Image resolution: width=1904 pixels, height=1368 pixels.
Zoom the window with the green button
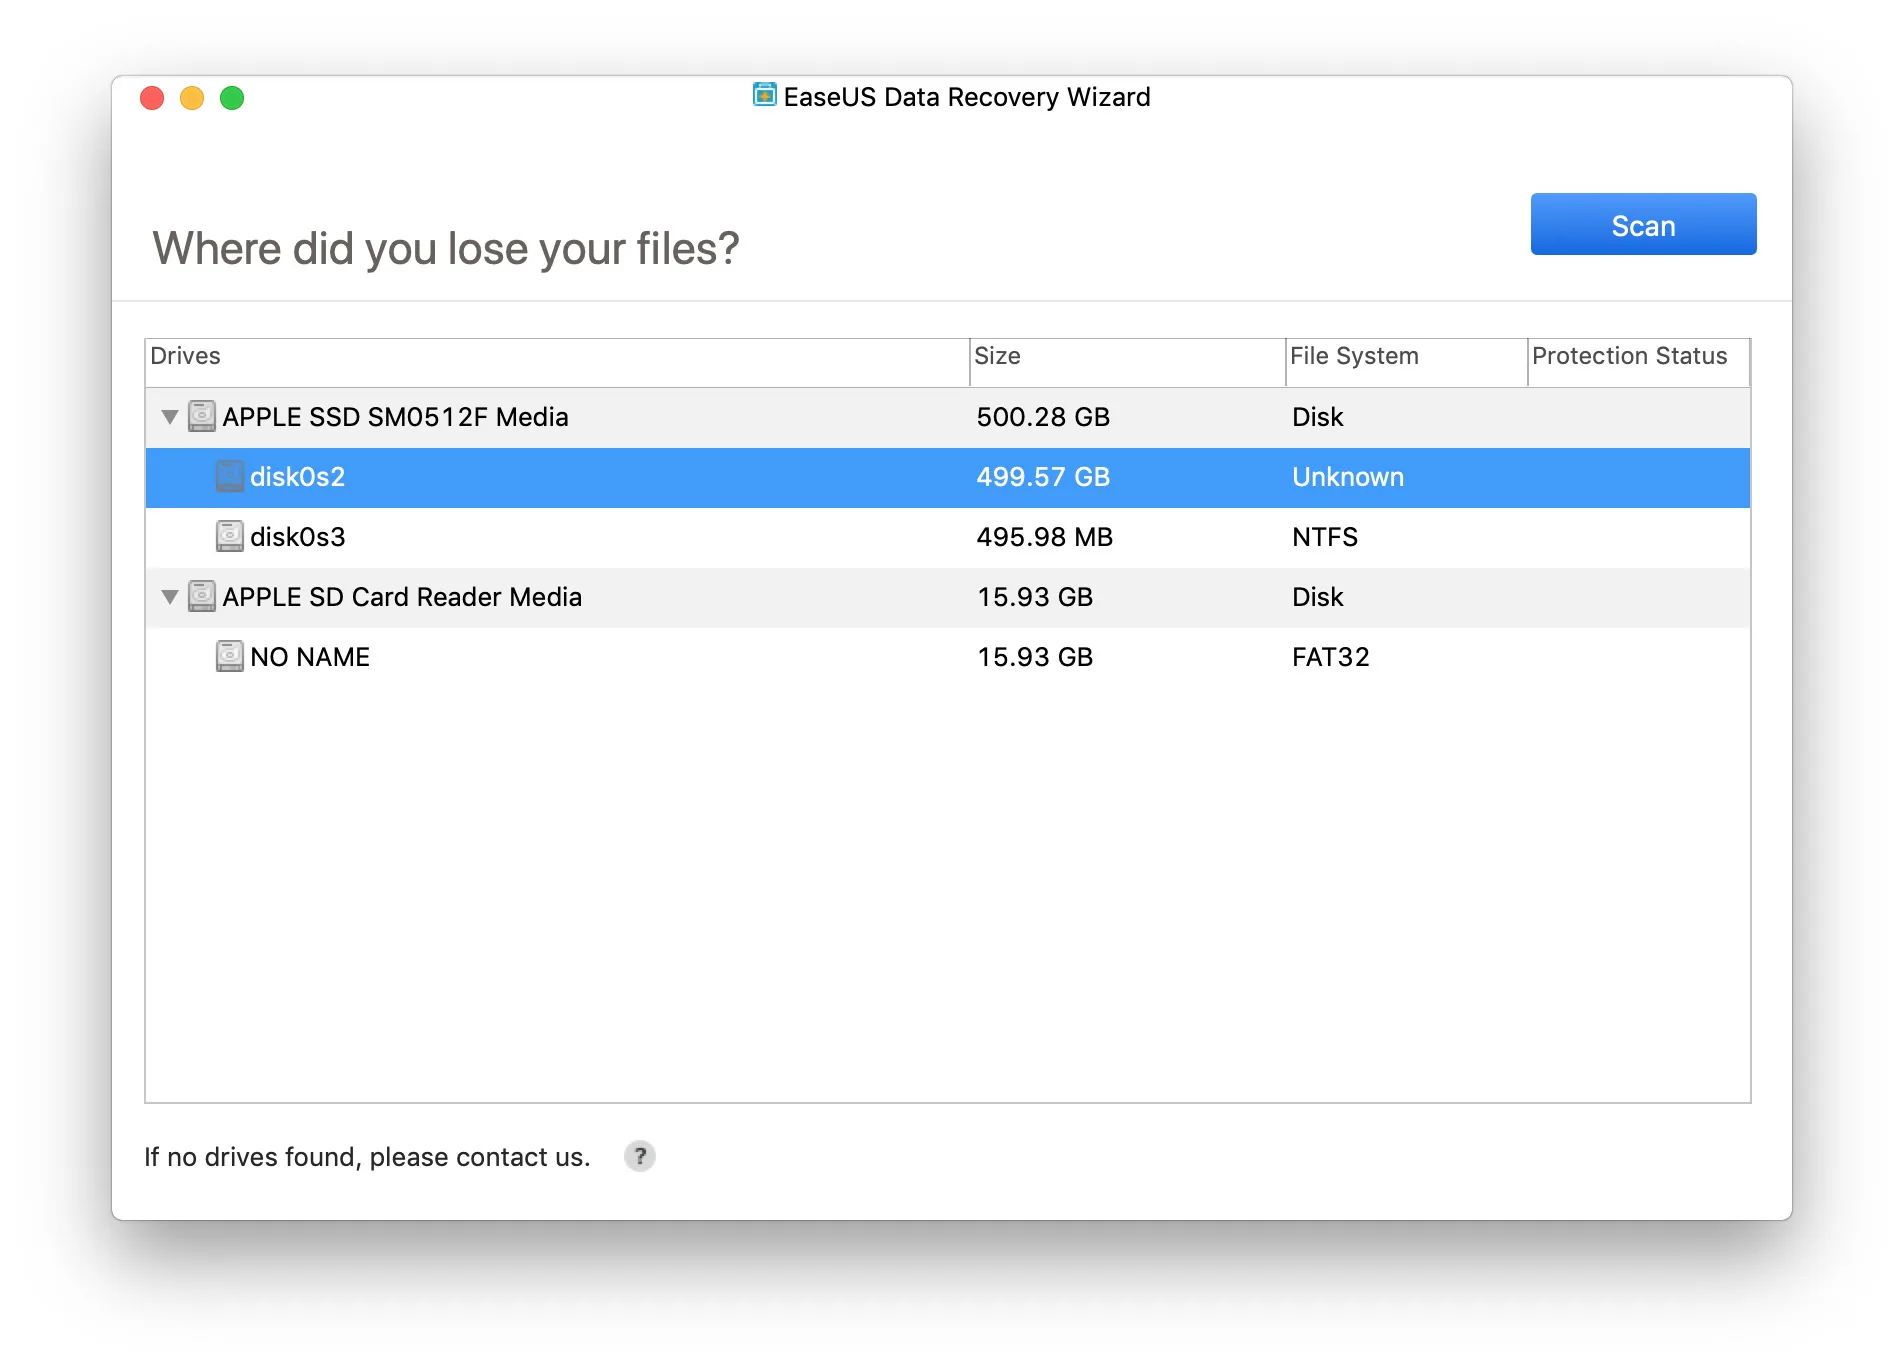click(x=232, y=98)
